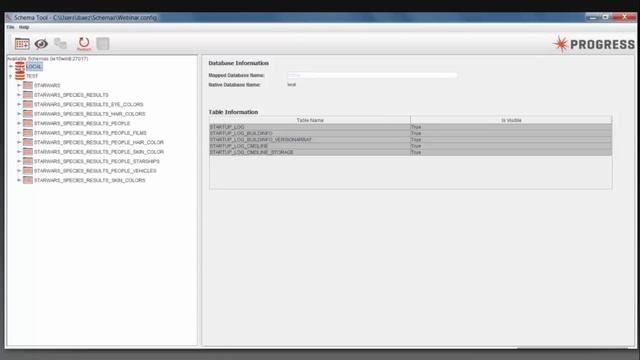Expand the STARWARS_SPECIES_RESULTS_HAIR_COLORS node arrow

(x=19, y=114)
